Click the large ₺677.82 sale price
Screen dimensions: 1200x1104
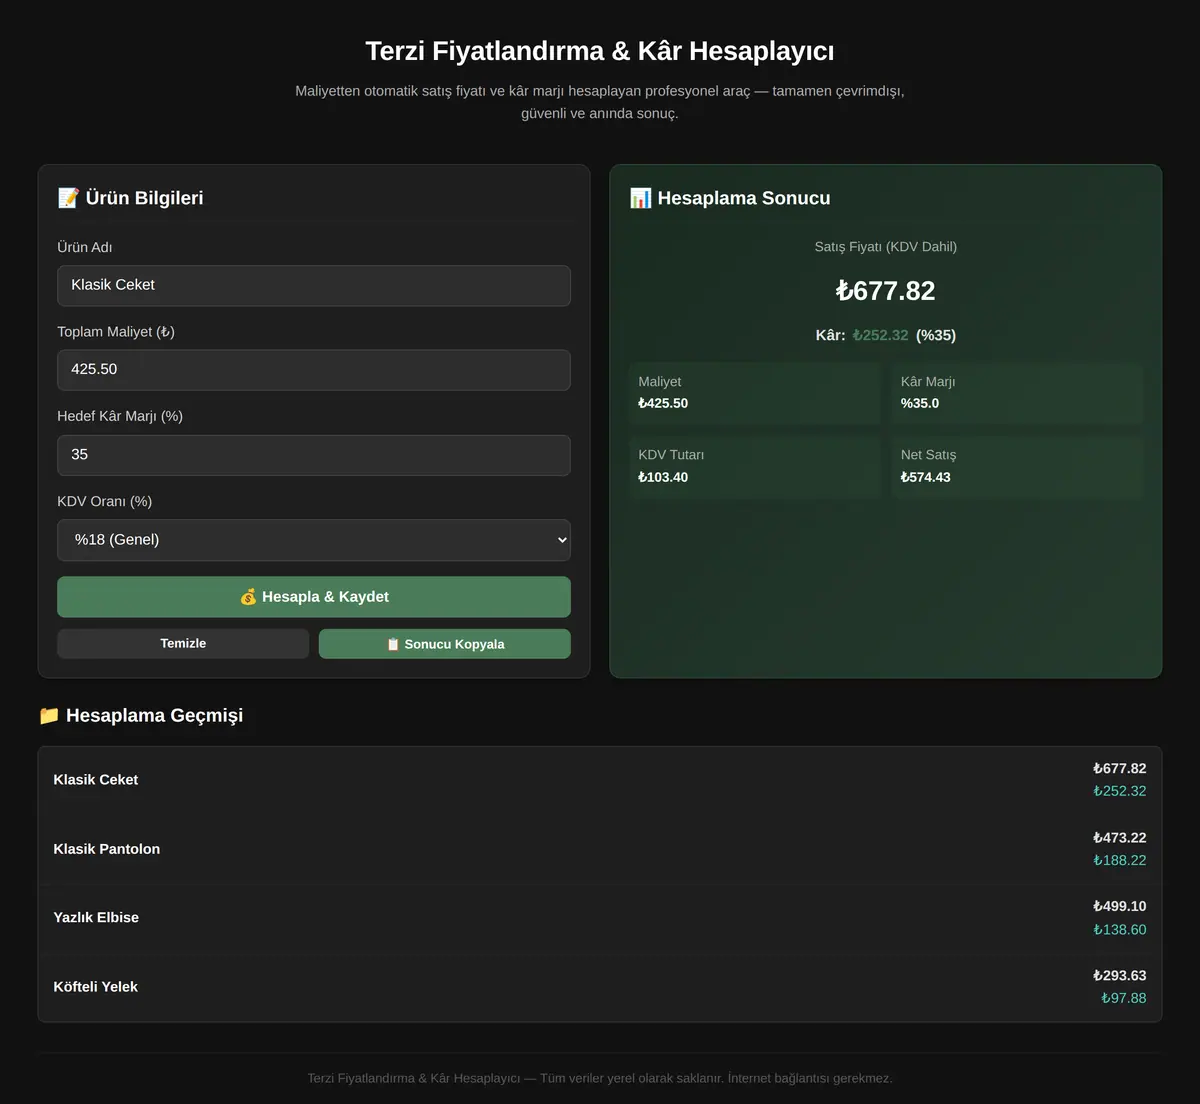coord(886,291)
